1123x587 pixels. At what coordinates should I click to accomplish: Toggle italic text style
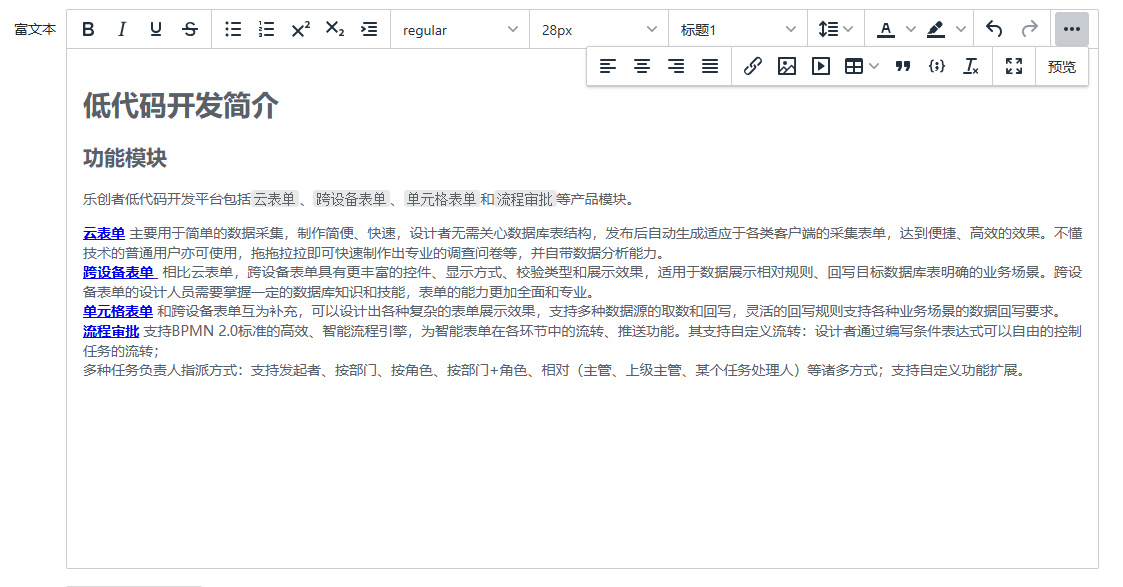click(x=122, y=30)
